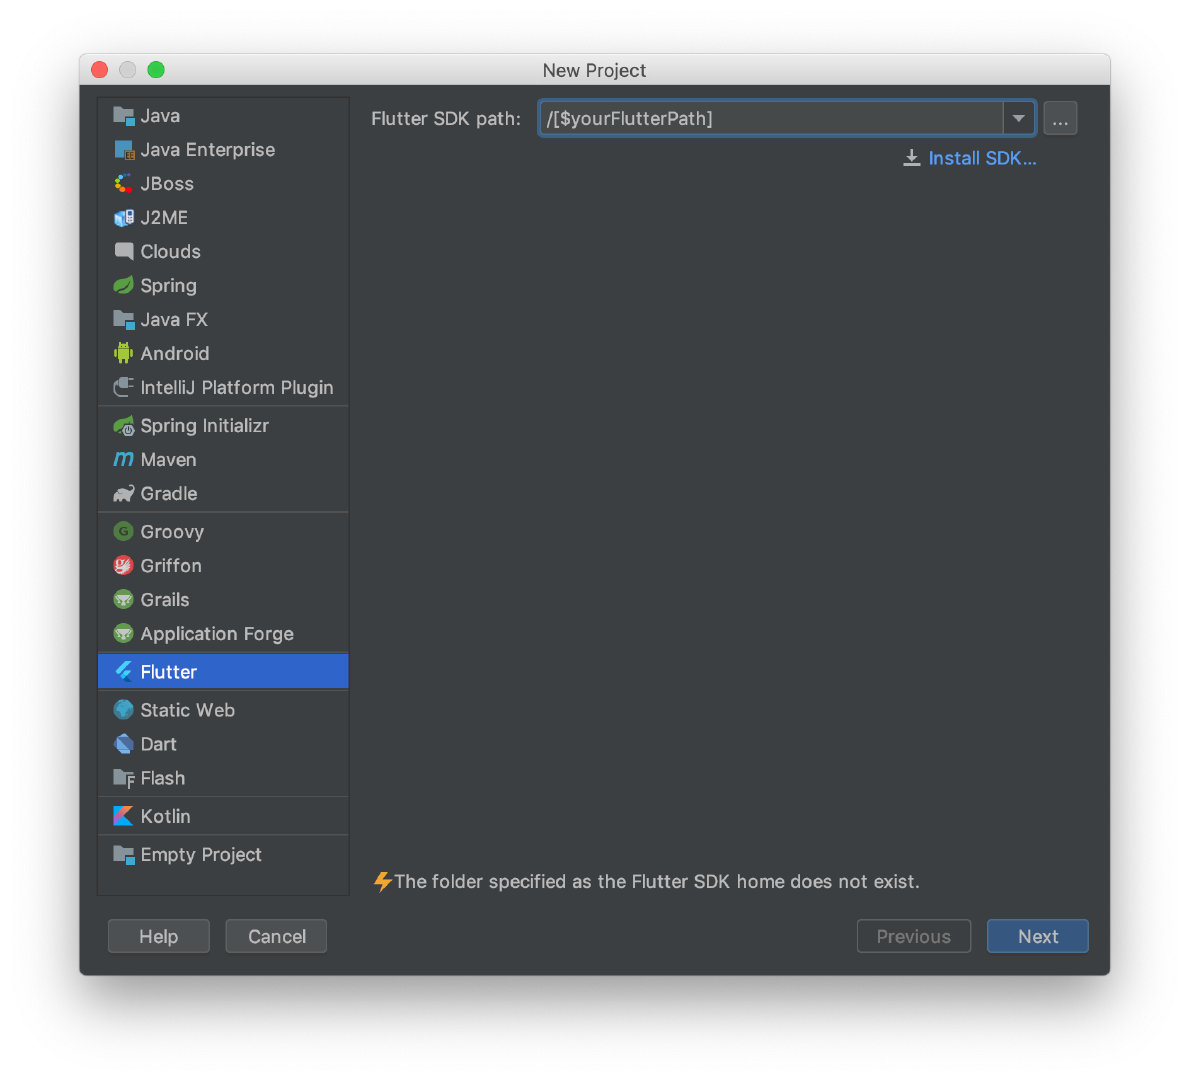Choose the Grails icon
1189x1080 pixels.
(x=124, y=600)
